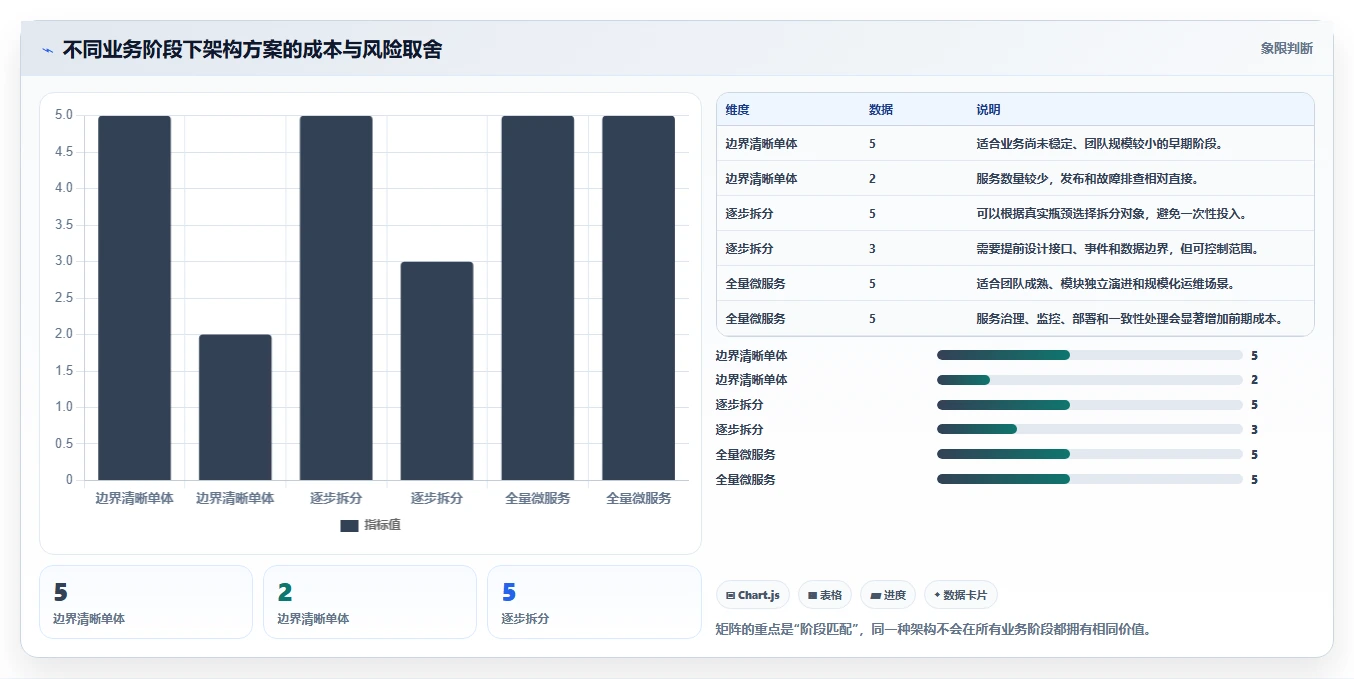Toggle the 指标值 legend swatch
The width and height of the screenshot is (1354, 679).
[349, 525]
